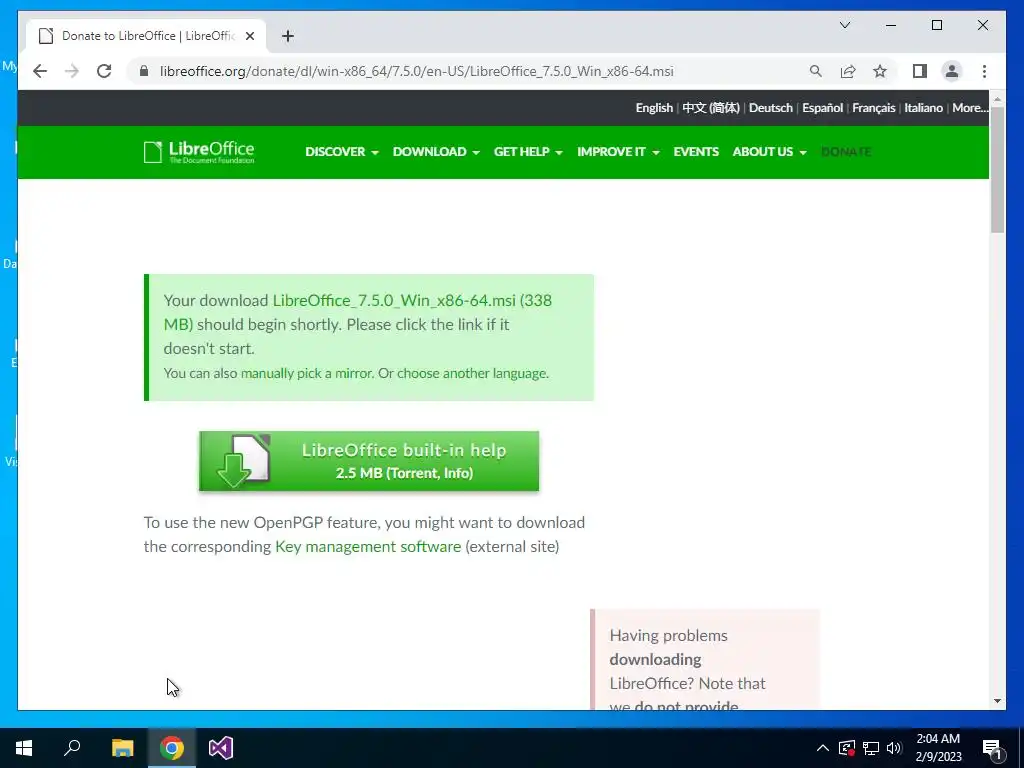Click the address bar URL

click(417, 71)
